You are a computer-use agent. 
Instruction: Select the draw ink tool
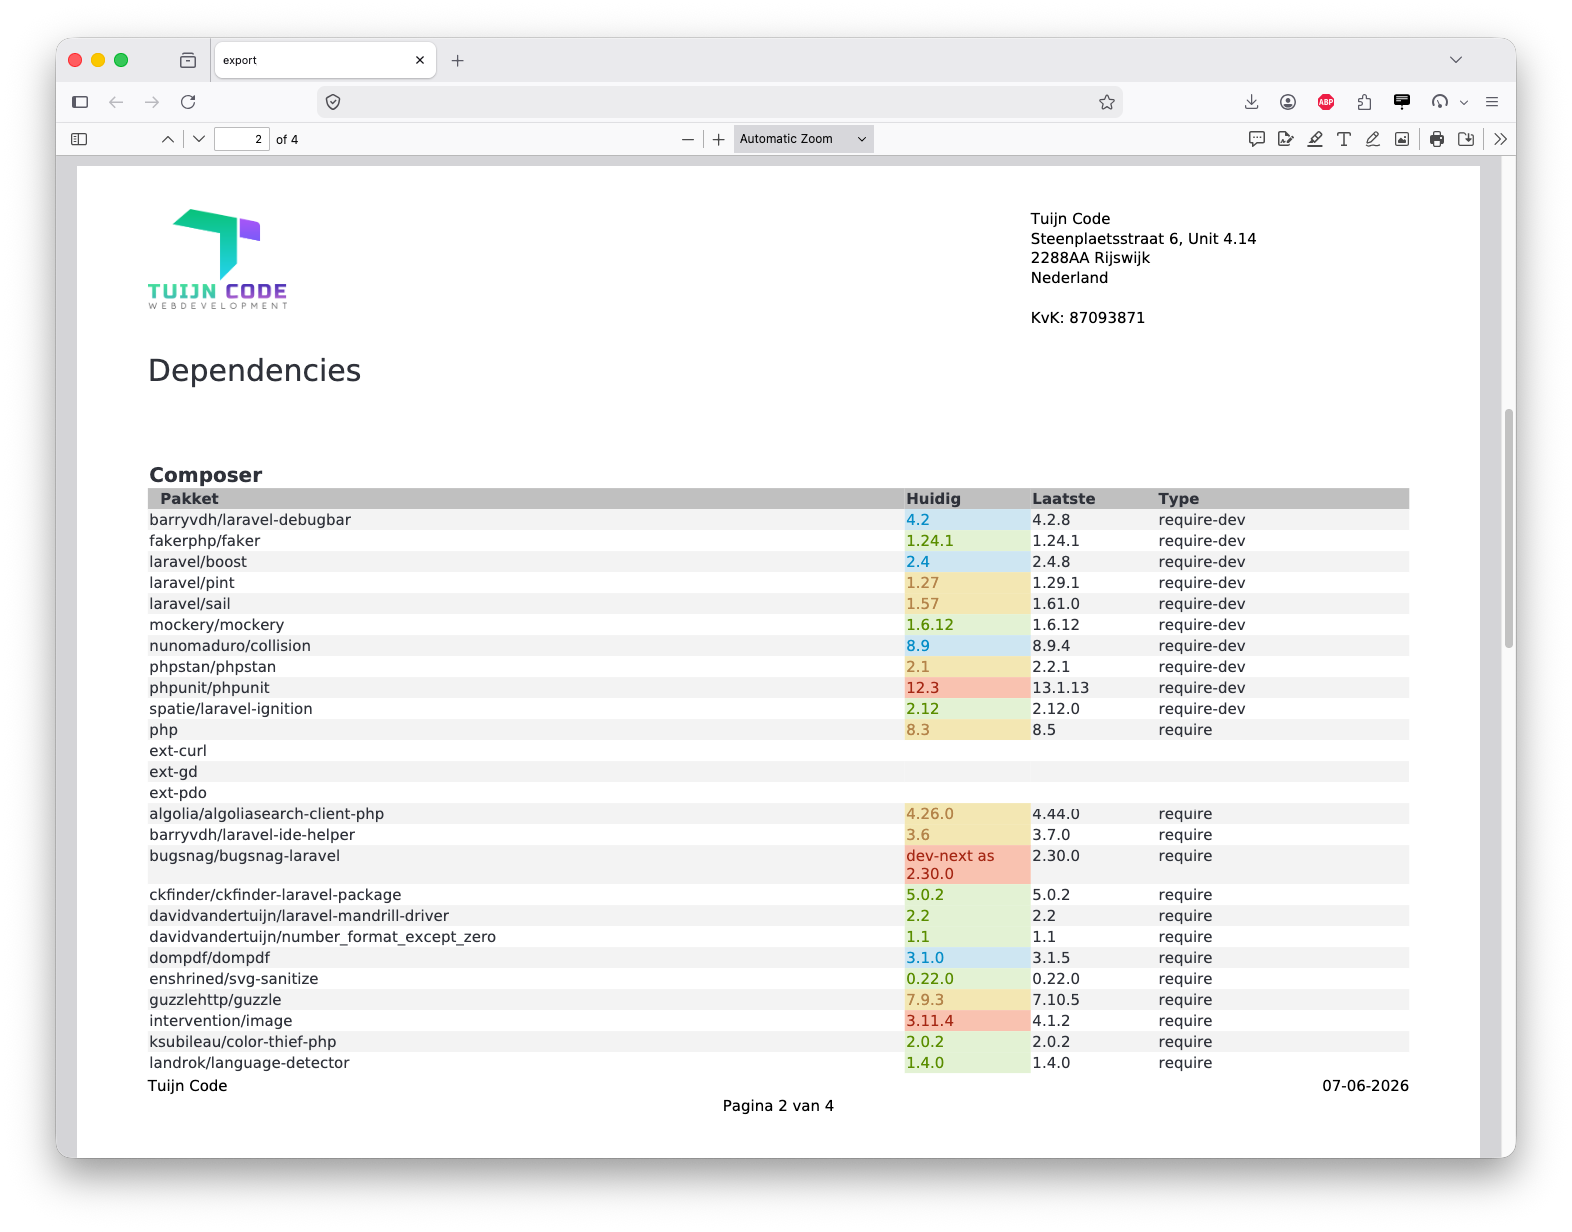[1373, 139]
